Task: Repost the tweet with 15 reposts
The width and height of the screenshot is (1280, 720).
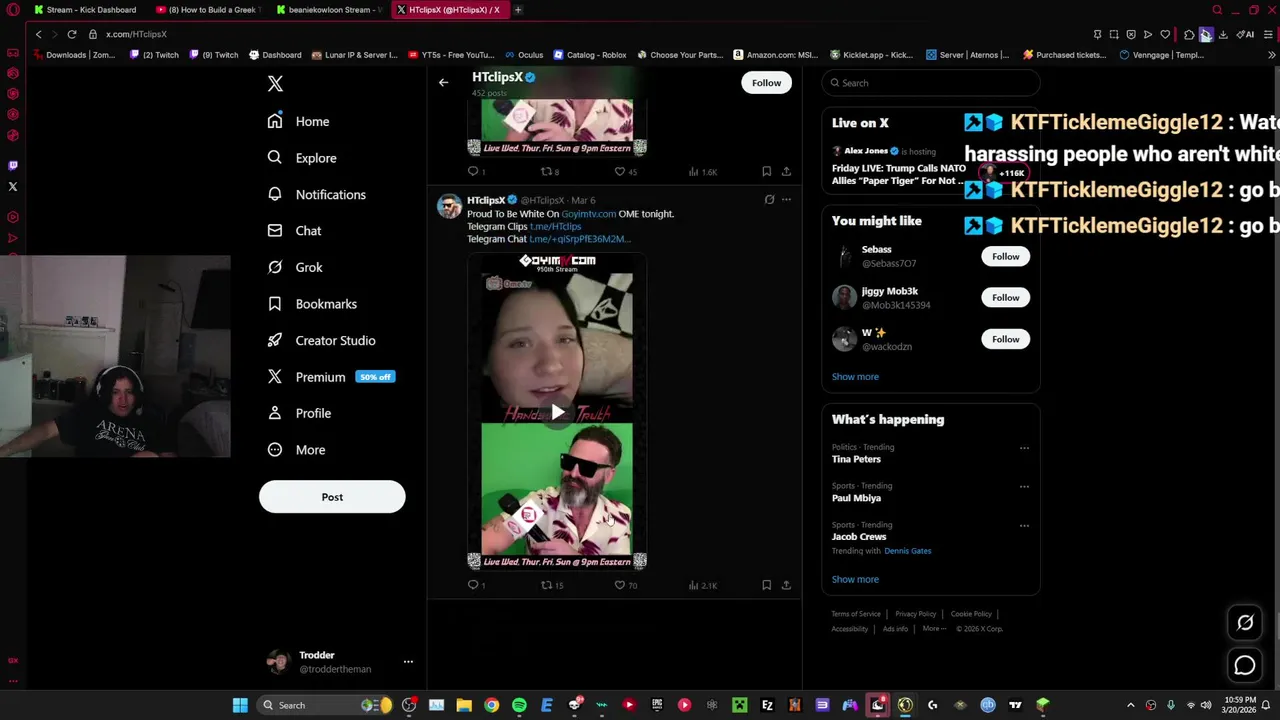Action: [552, 585]
